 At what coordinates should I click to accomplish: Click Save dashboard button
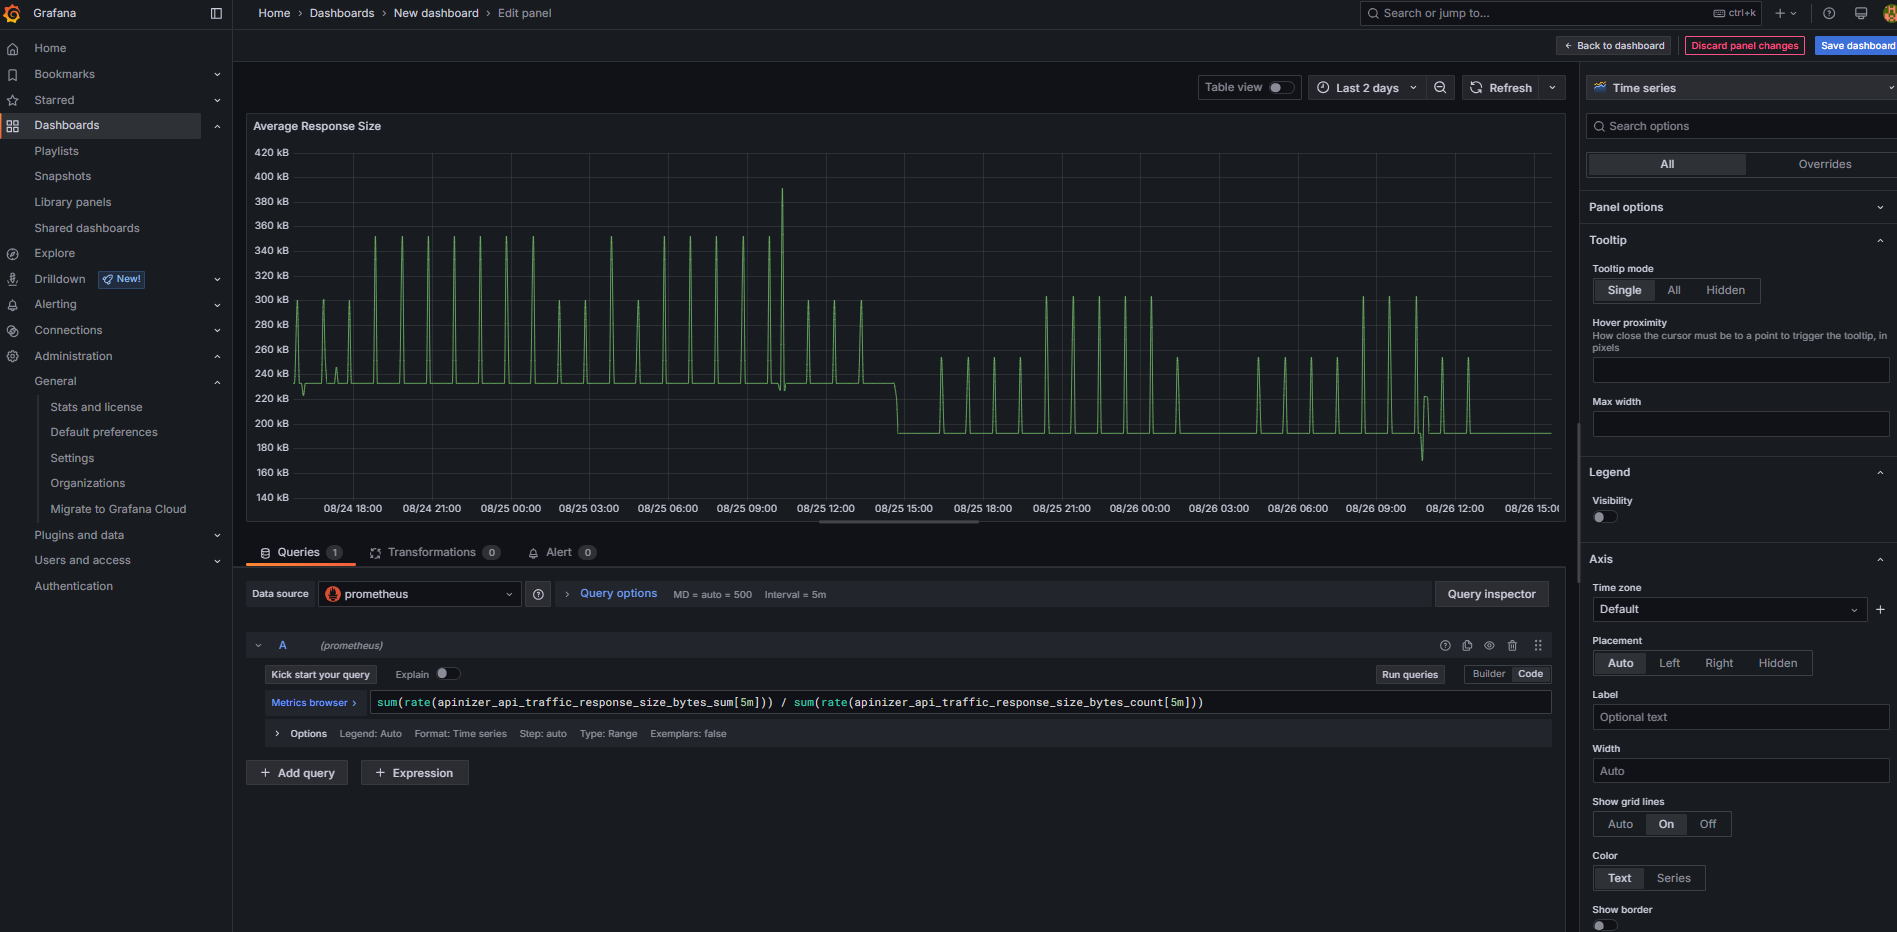(x=1857, y=46)
